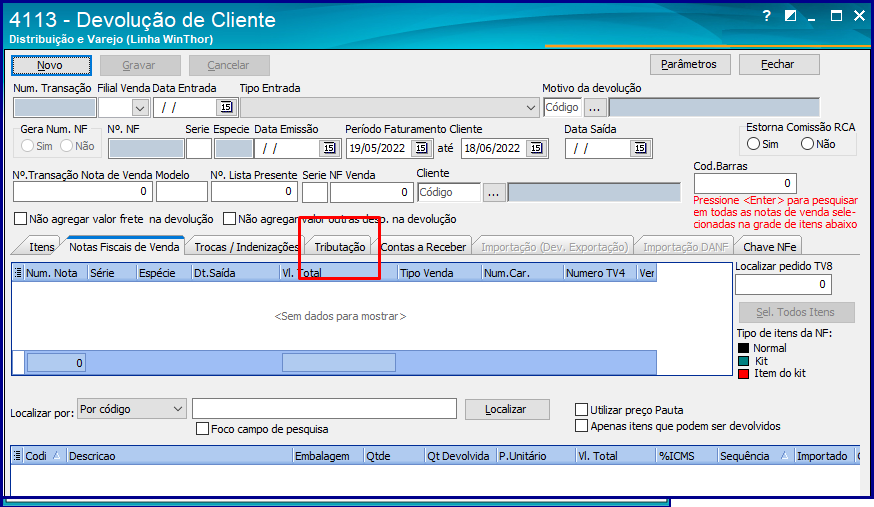Open calendar for Data Emissão field

pos(329,148)
